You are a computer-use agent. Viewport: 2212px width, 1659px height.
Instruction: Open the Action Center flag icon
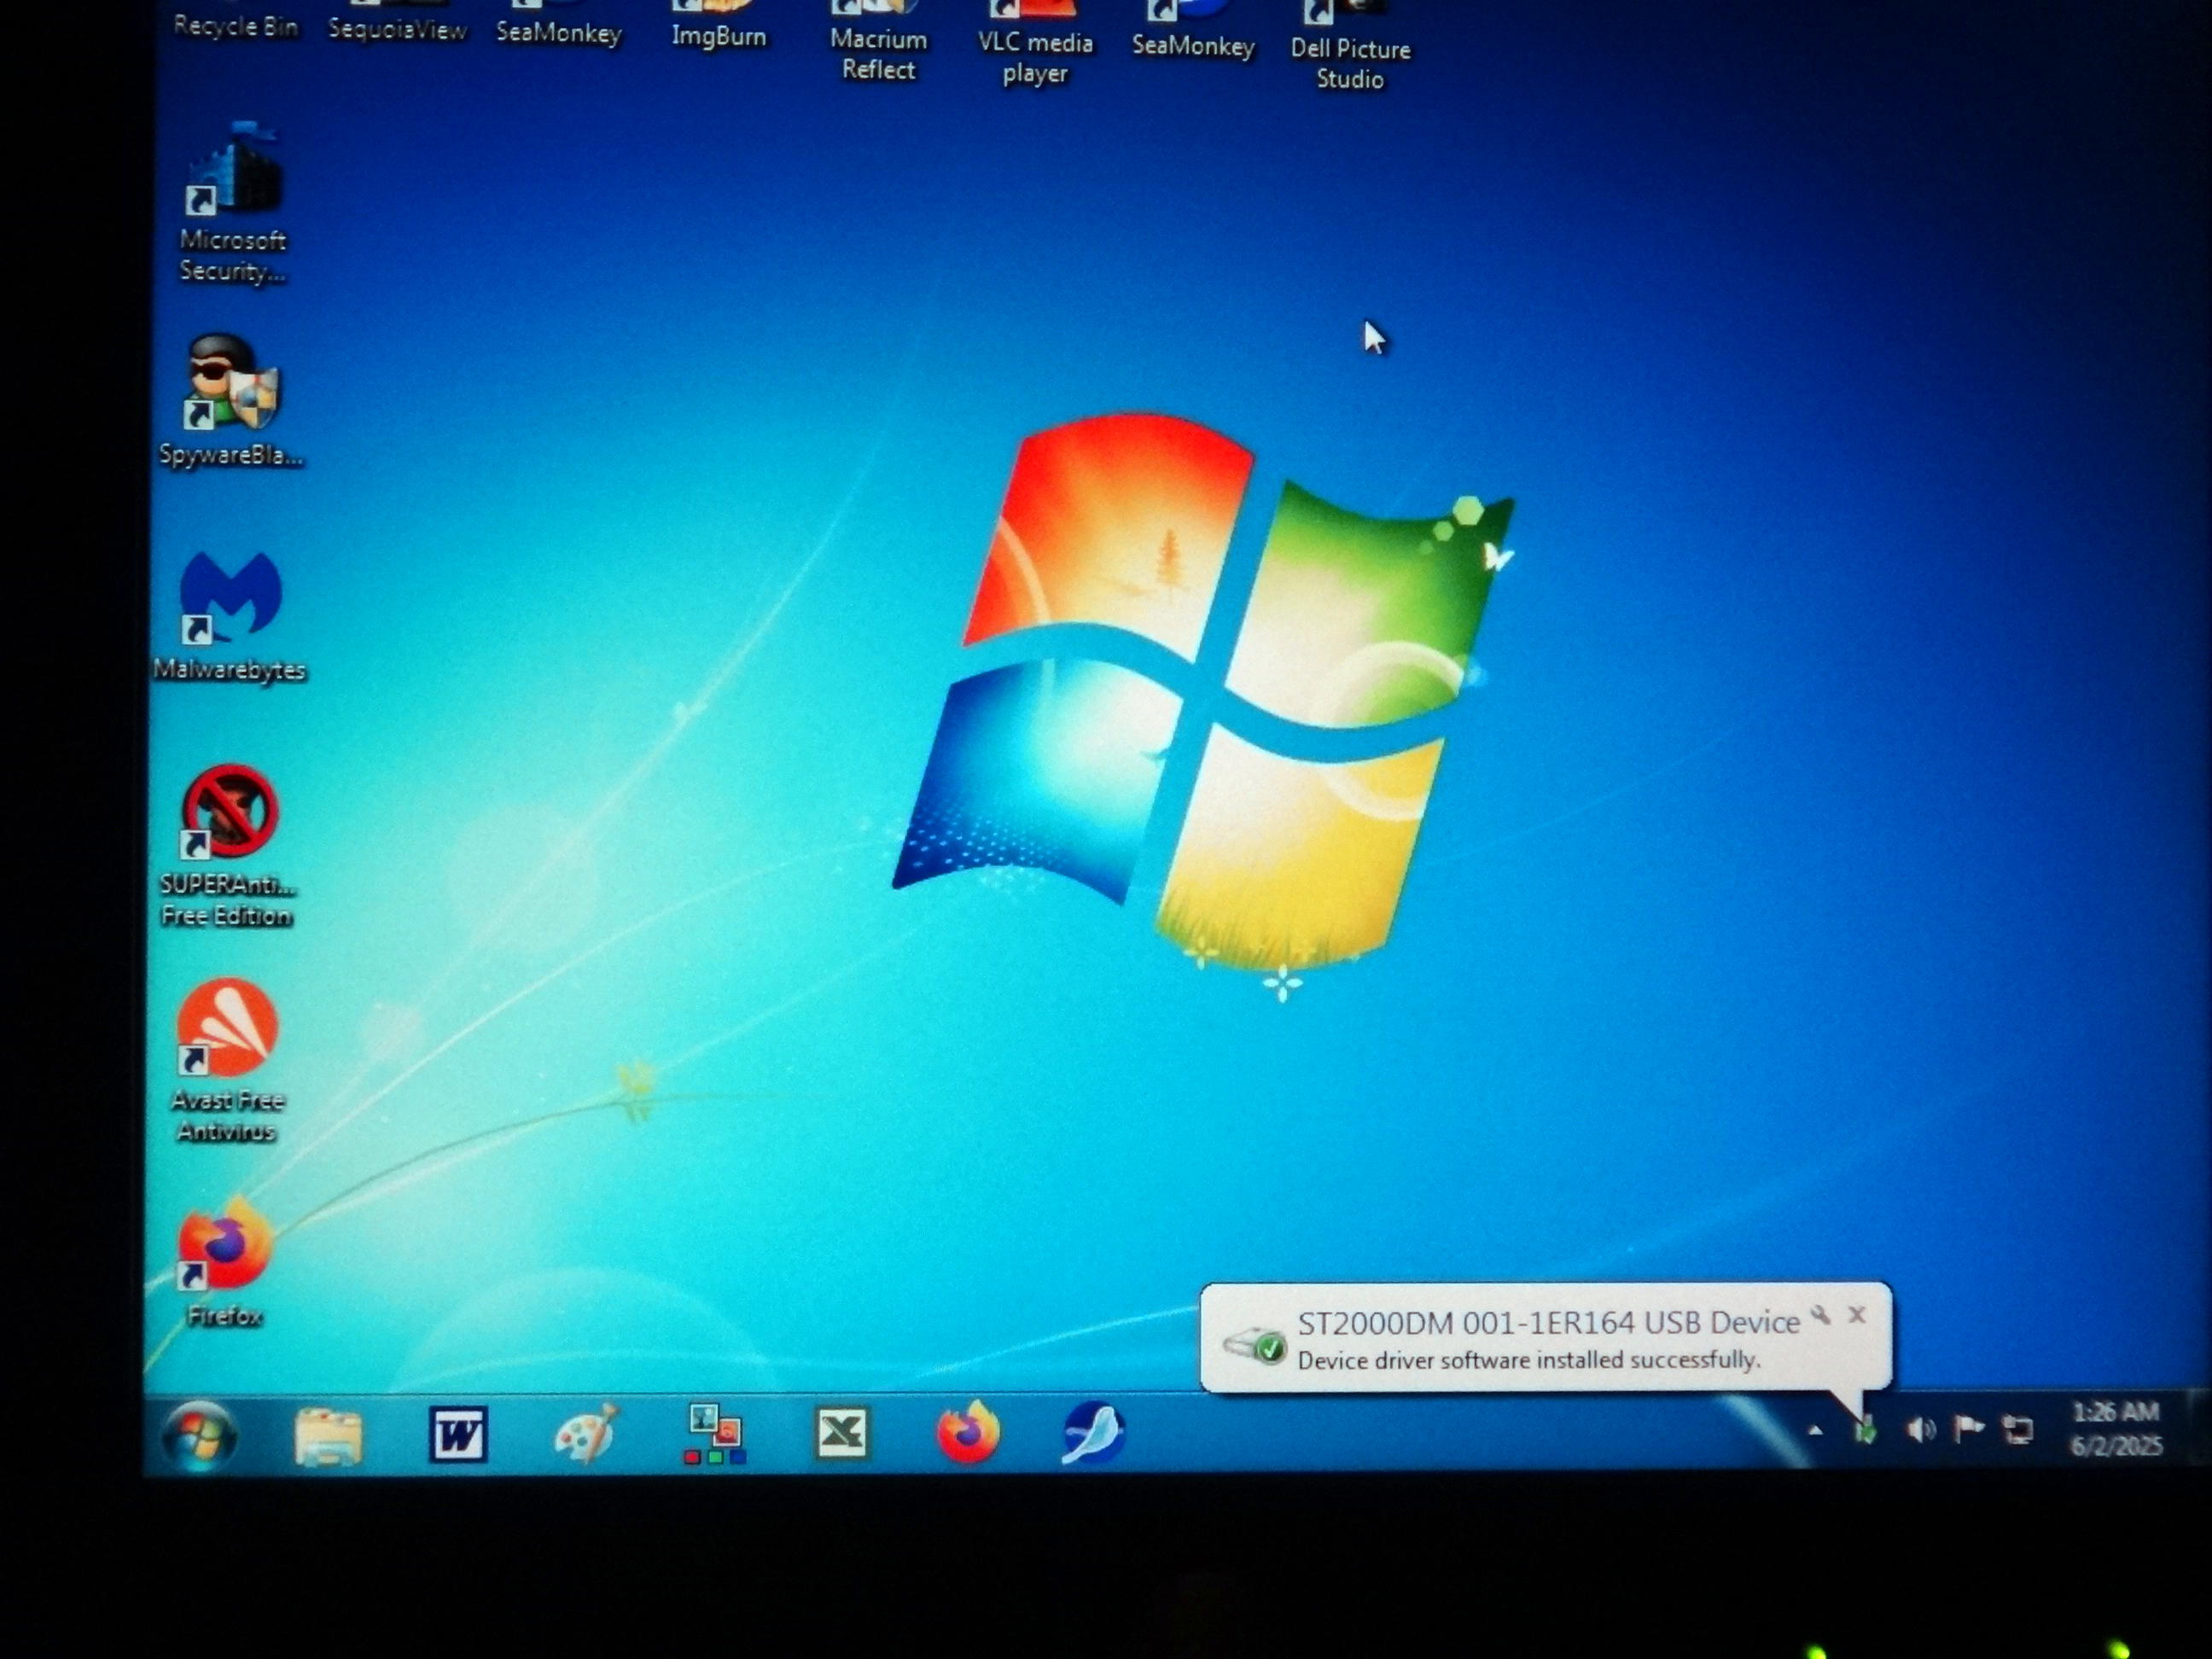1968,1430
